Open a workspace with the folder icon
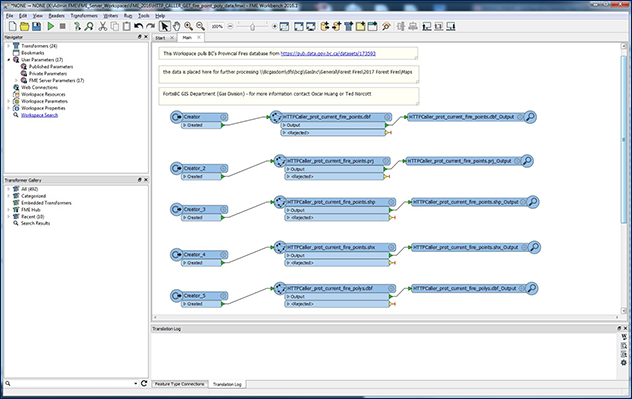Image resolution: width=632 pixels, height=399 pixels. click(x=25, y=27)
